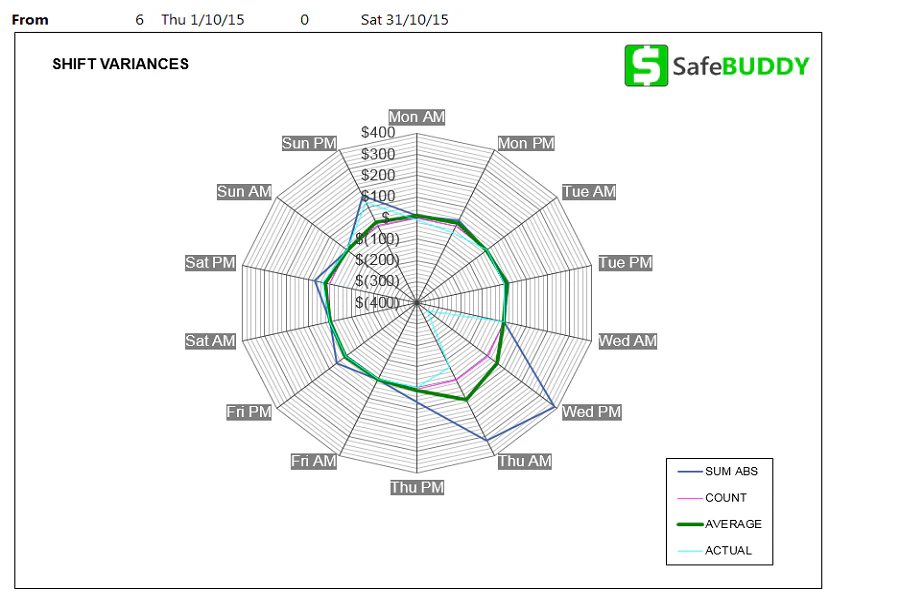This screenshot has width=900, height=600.
Task: Select the Mon AM axis label
Action: (x=416, y=117)
